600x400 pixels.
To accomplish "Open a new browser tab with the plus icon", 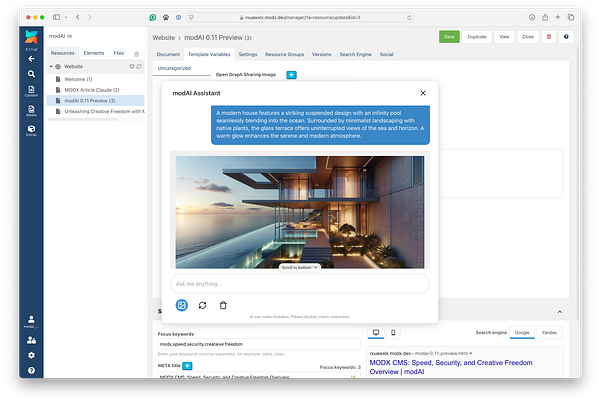I will [x=558, y=17].
